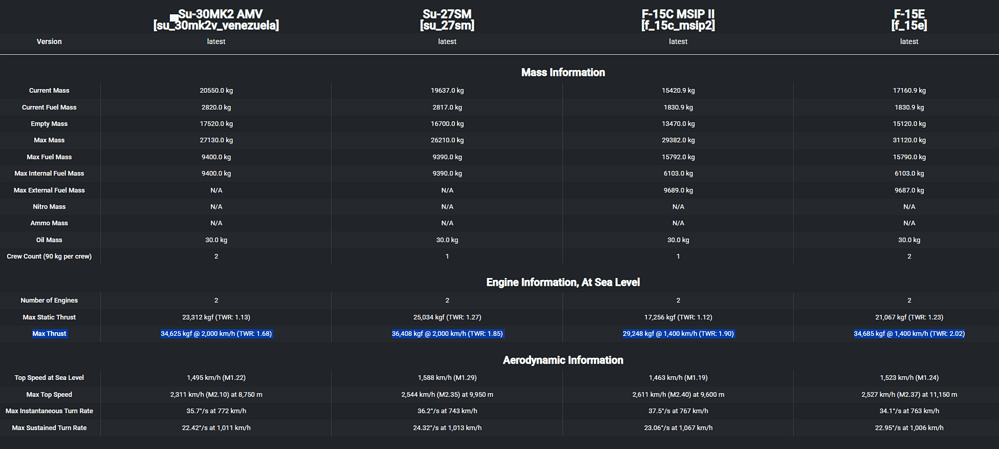Click the Ammo Mass row label
The image size is (999, 449).
pos(49,223)
